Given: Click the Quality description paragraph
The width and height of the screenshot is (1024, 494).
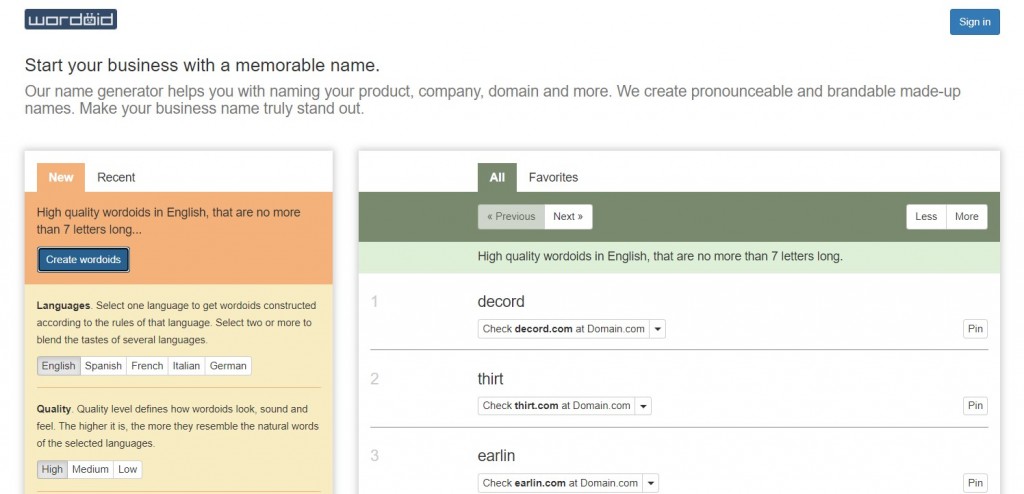Looking at the screenshot, I should coord(178,426).
